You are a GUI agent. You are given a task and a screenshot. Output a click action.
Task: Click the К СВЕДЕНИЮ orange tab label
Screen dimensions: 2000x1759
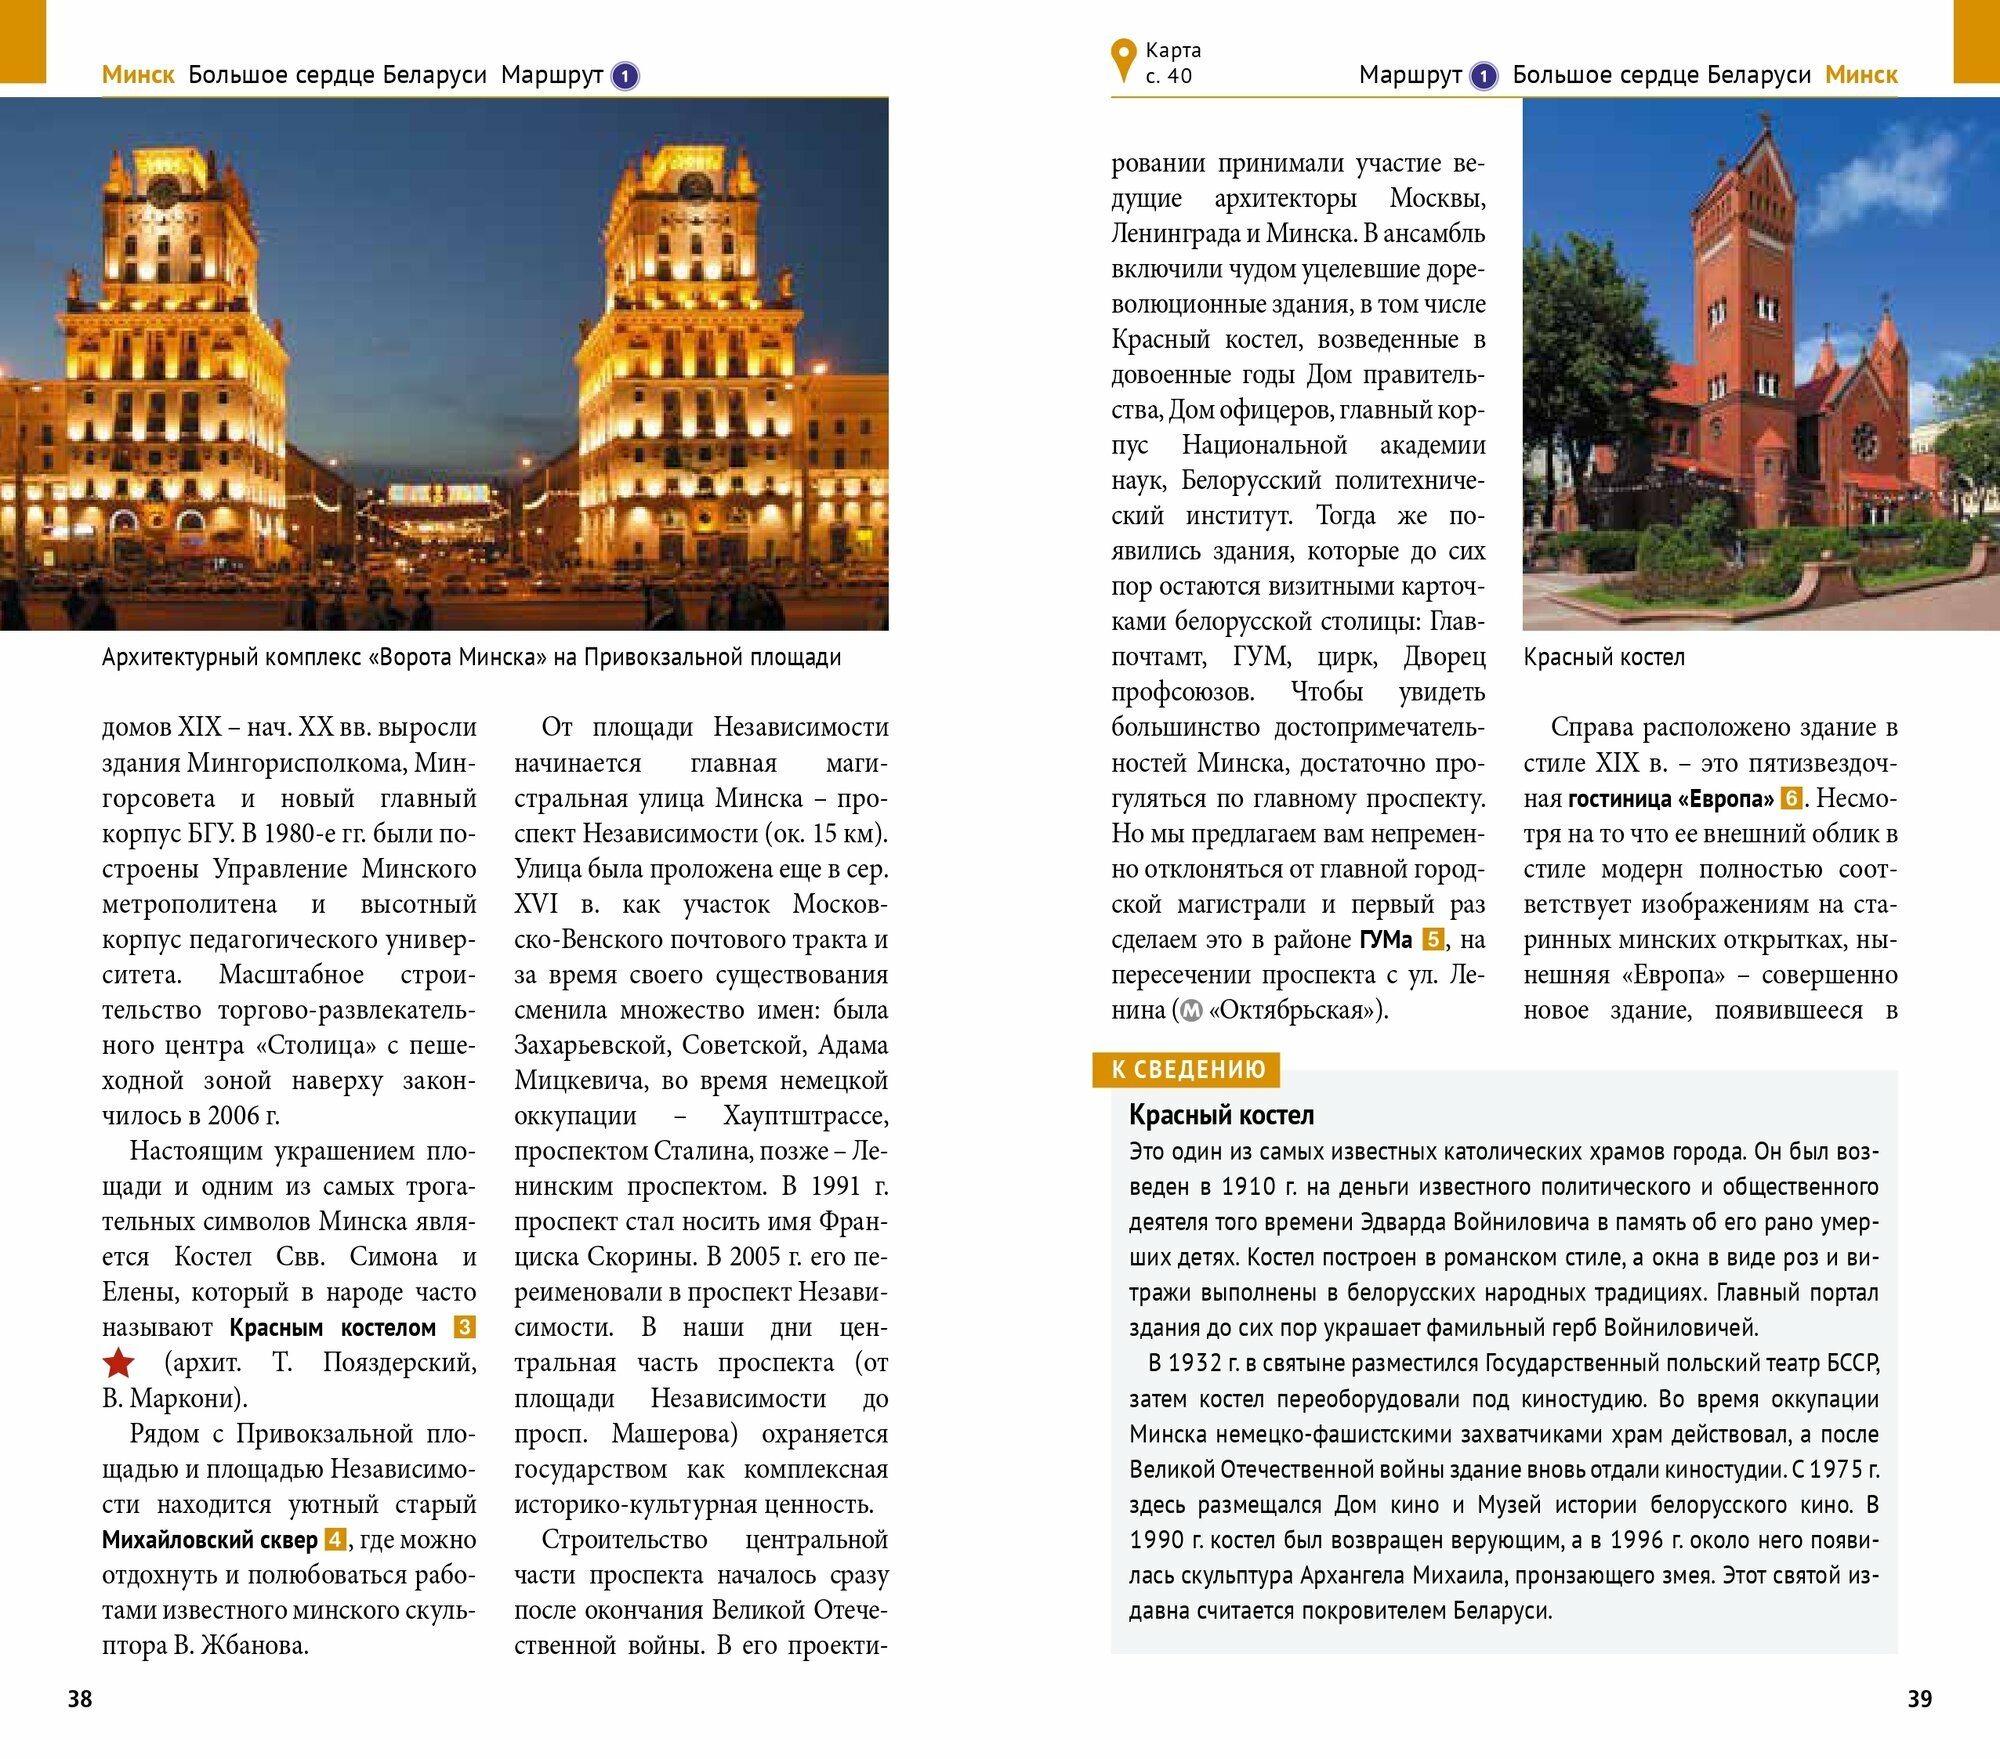pyautogui.click(x=1187, y=1069)
